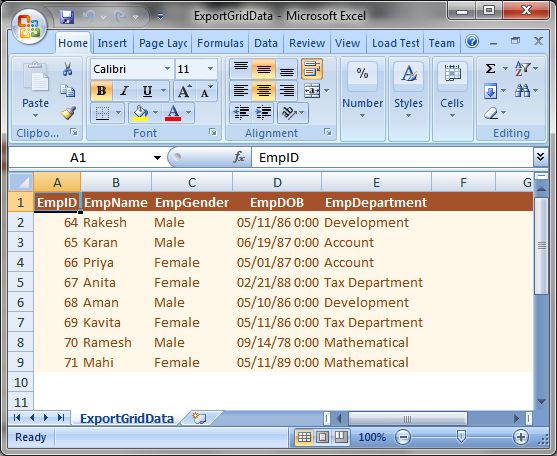Click Align Text Right icon
The width and height of the screenshot is (557, 456).
(x=287, y=91)
